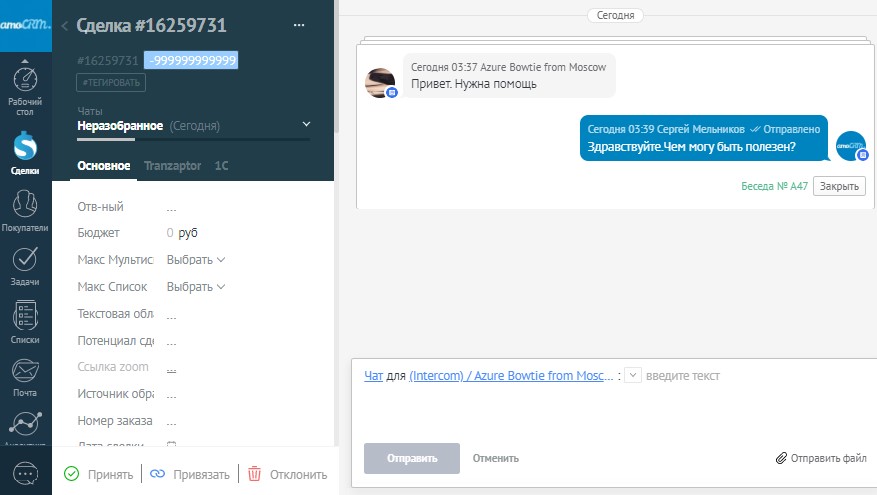Open the Рабочий стол dashboard icon
Image resolution: width=877 pixels, height=495 pixels.
click(25, 90)
